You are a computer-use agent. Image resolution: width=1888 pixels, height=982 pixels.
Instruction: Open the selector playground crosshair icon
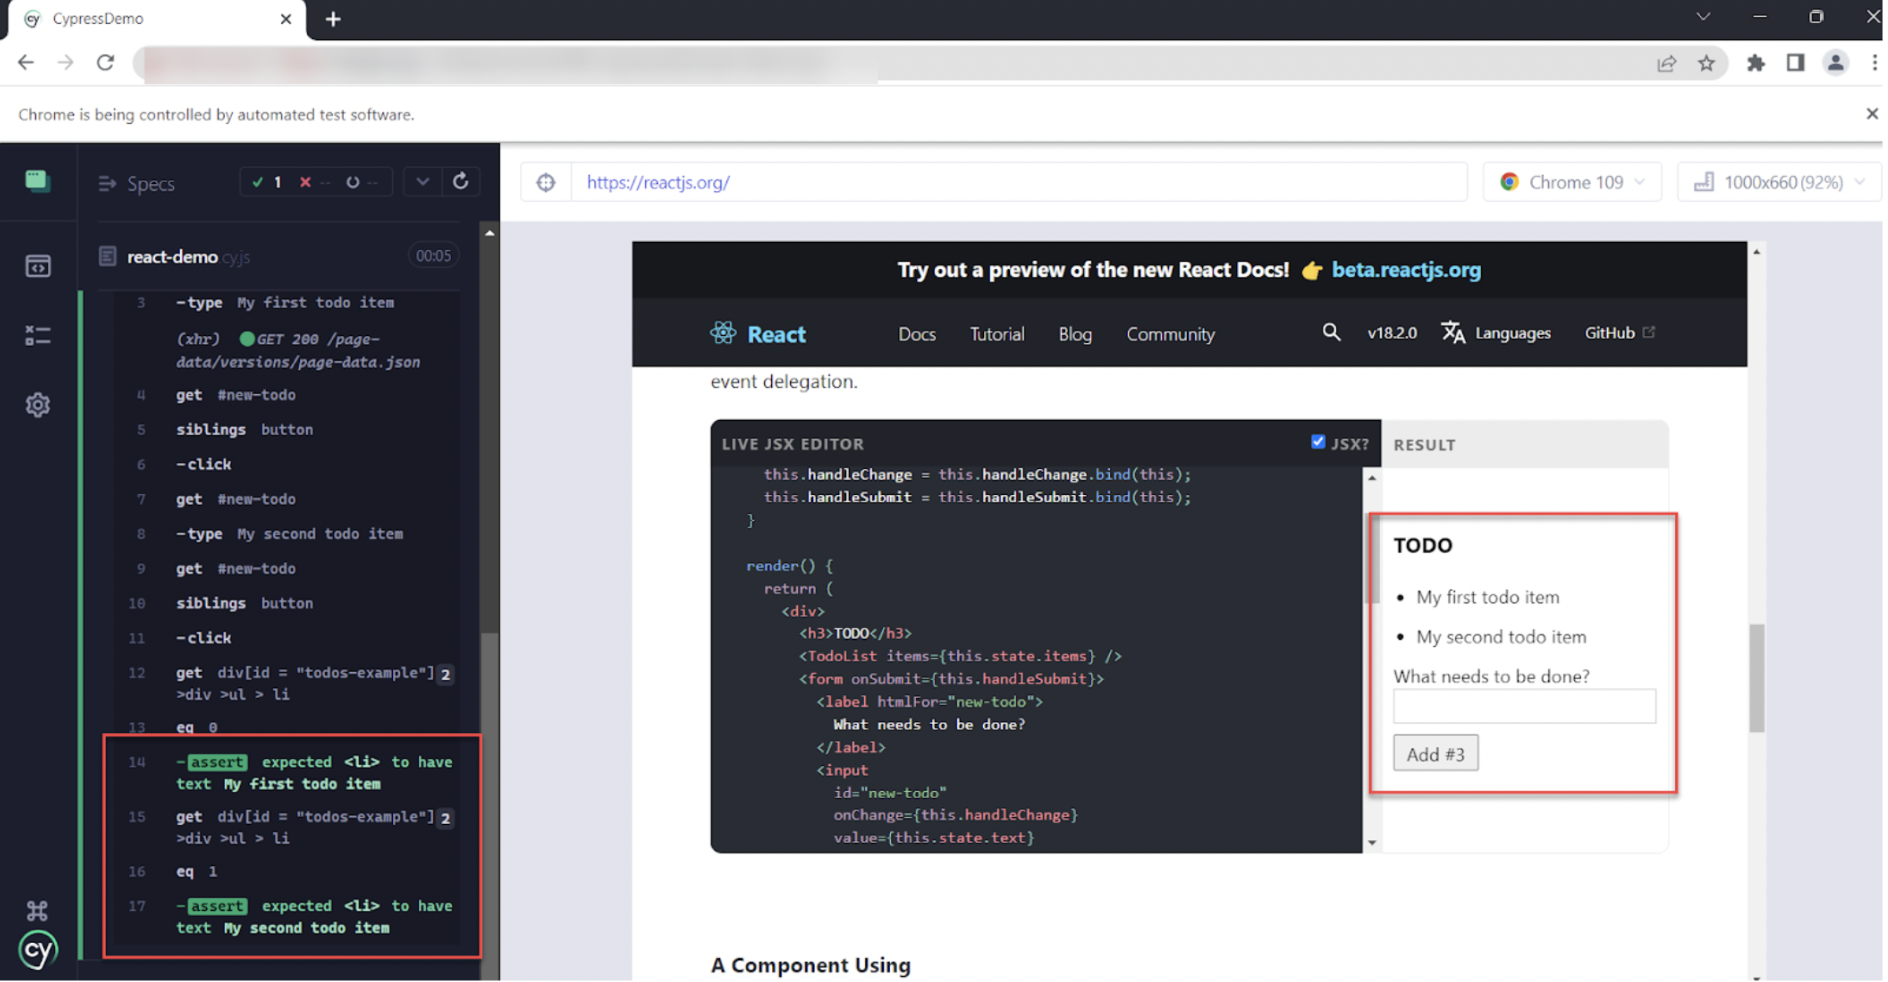[x=546, y=182]
